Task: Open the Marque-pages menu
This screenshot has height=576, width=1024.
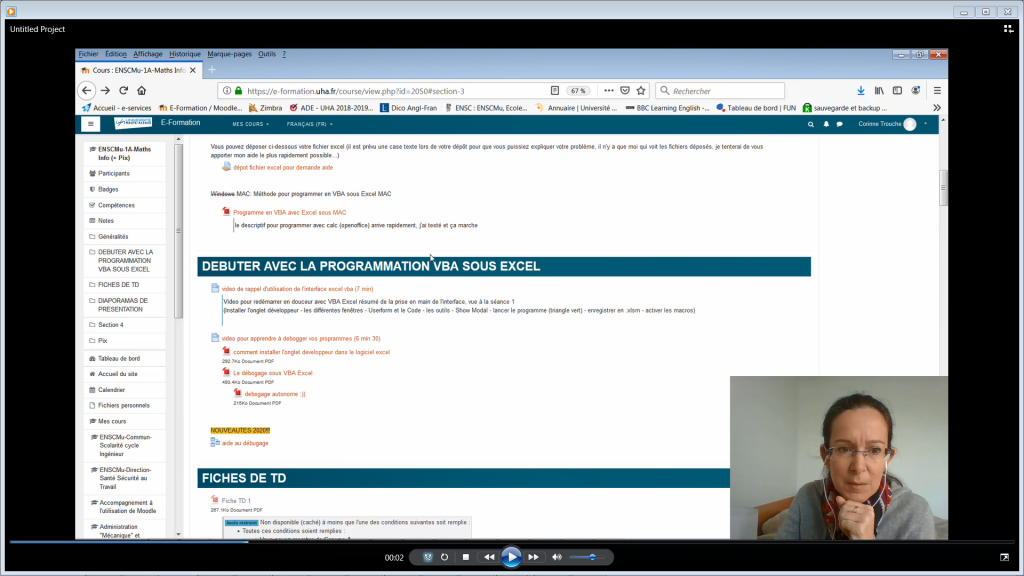Action: (229, 54)
